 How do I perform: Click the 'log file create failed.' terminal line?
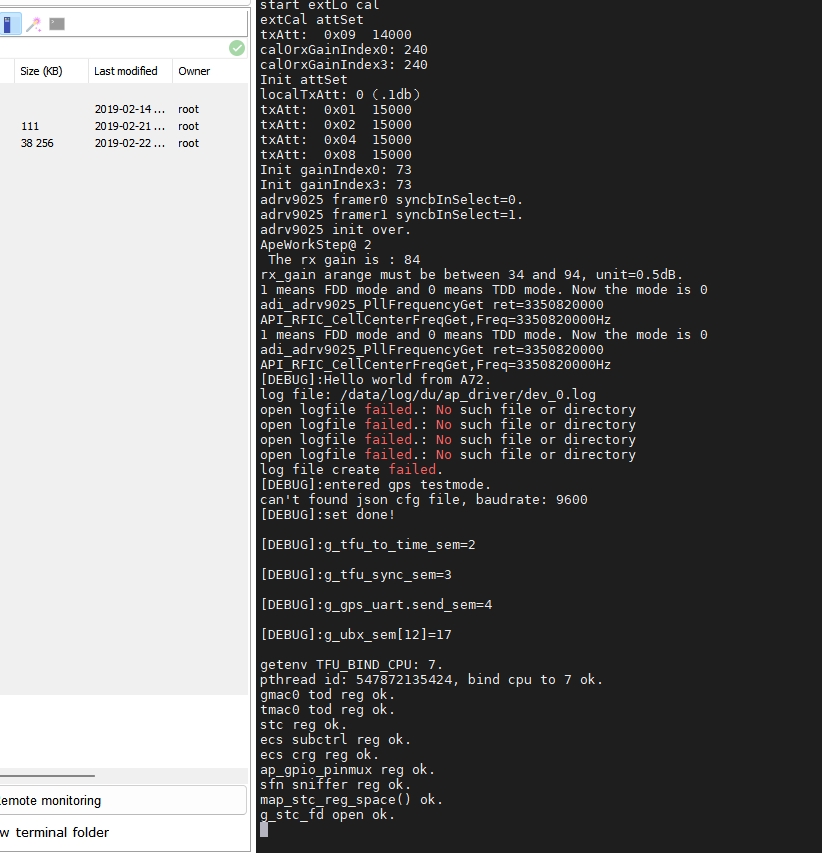pyautogui.click(x=351, y=469)
